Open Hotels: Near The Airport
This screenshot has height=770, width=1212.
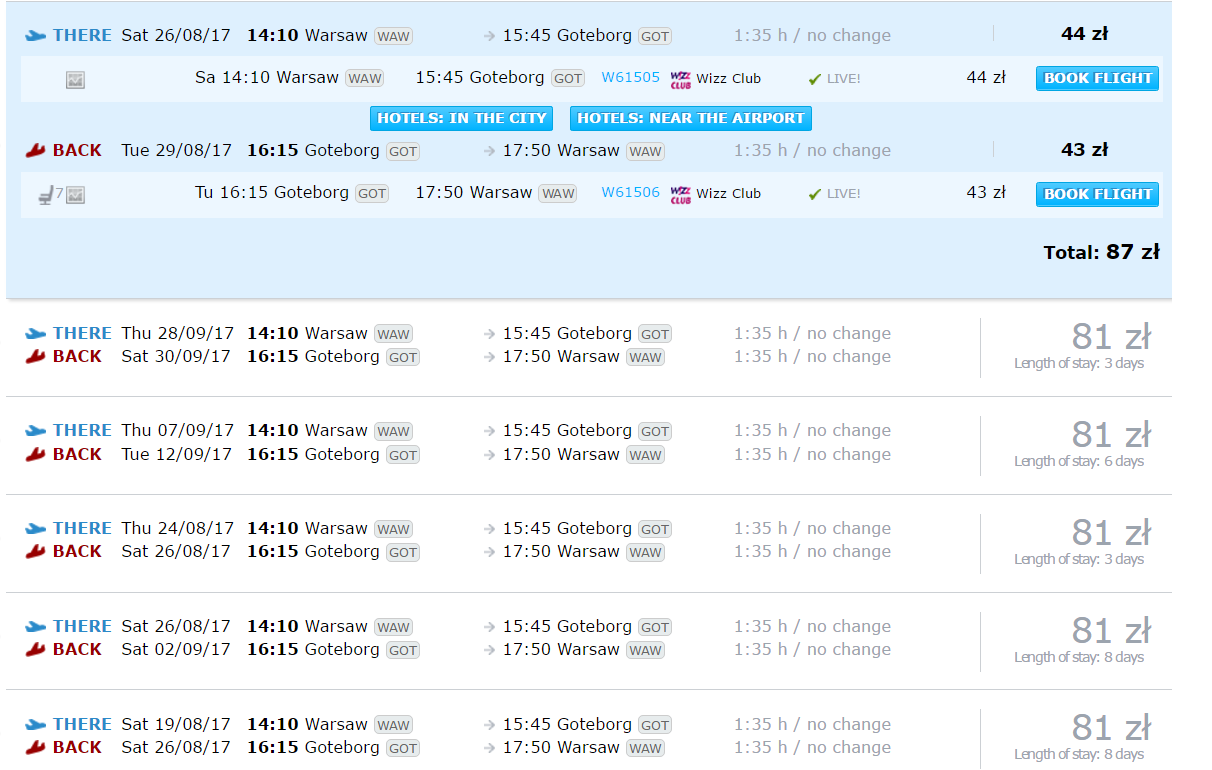pos(691,118)
